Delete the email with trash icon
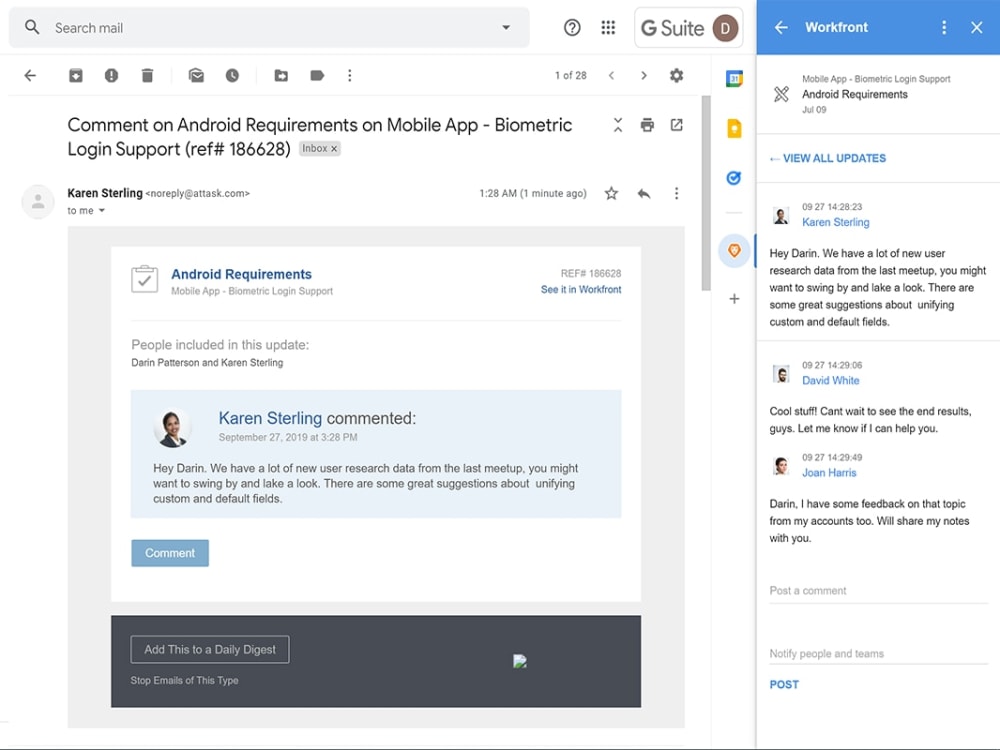Viewport: 1000px width, 750px height. (147, 75)
